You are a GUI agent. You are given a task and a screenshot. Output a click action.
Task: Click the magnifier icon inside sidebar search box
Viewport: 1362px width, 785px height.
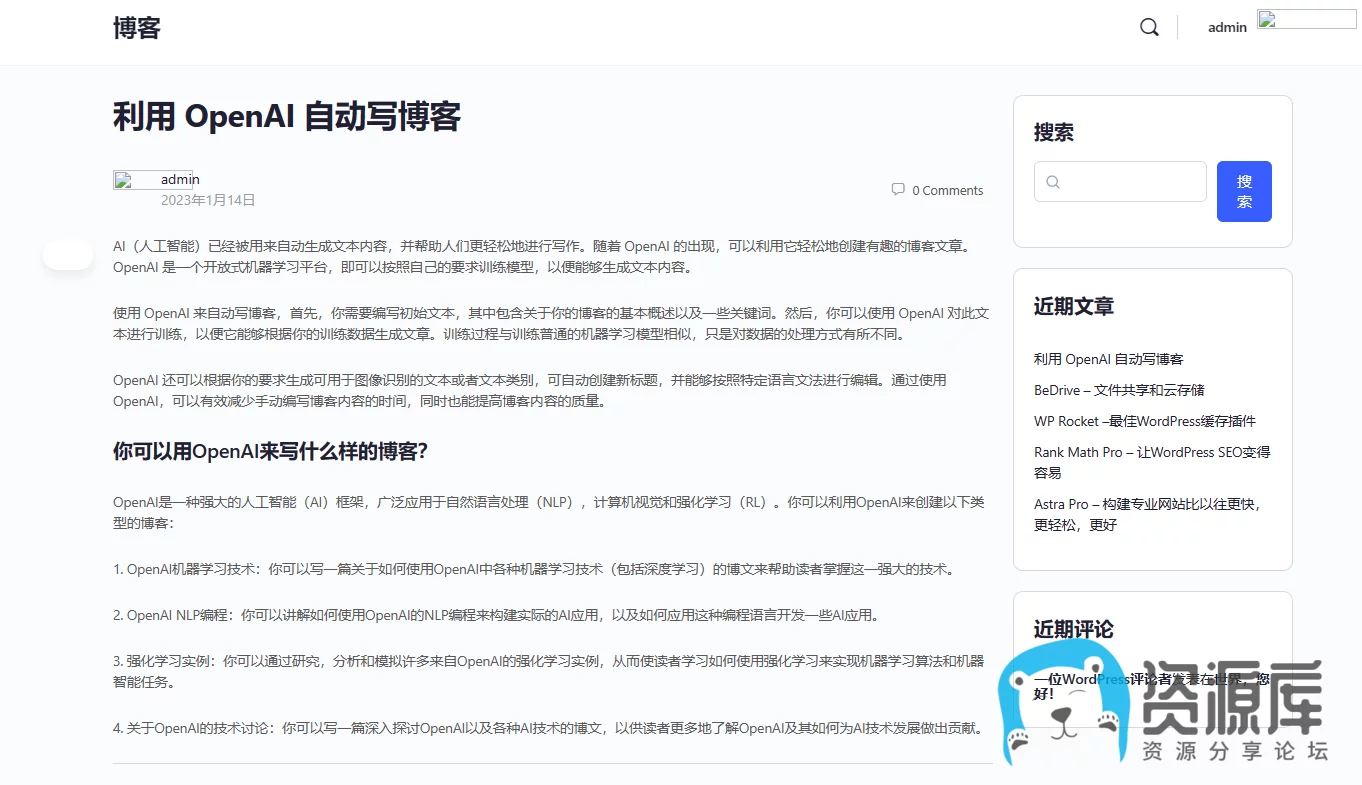pos(1053,182)
